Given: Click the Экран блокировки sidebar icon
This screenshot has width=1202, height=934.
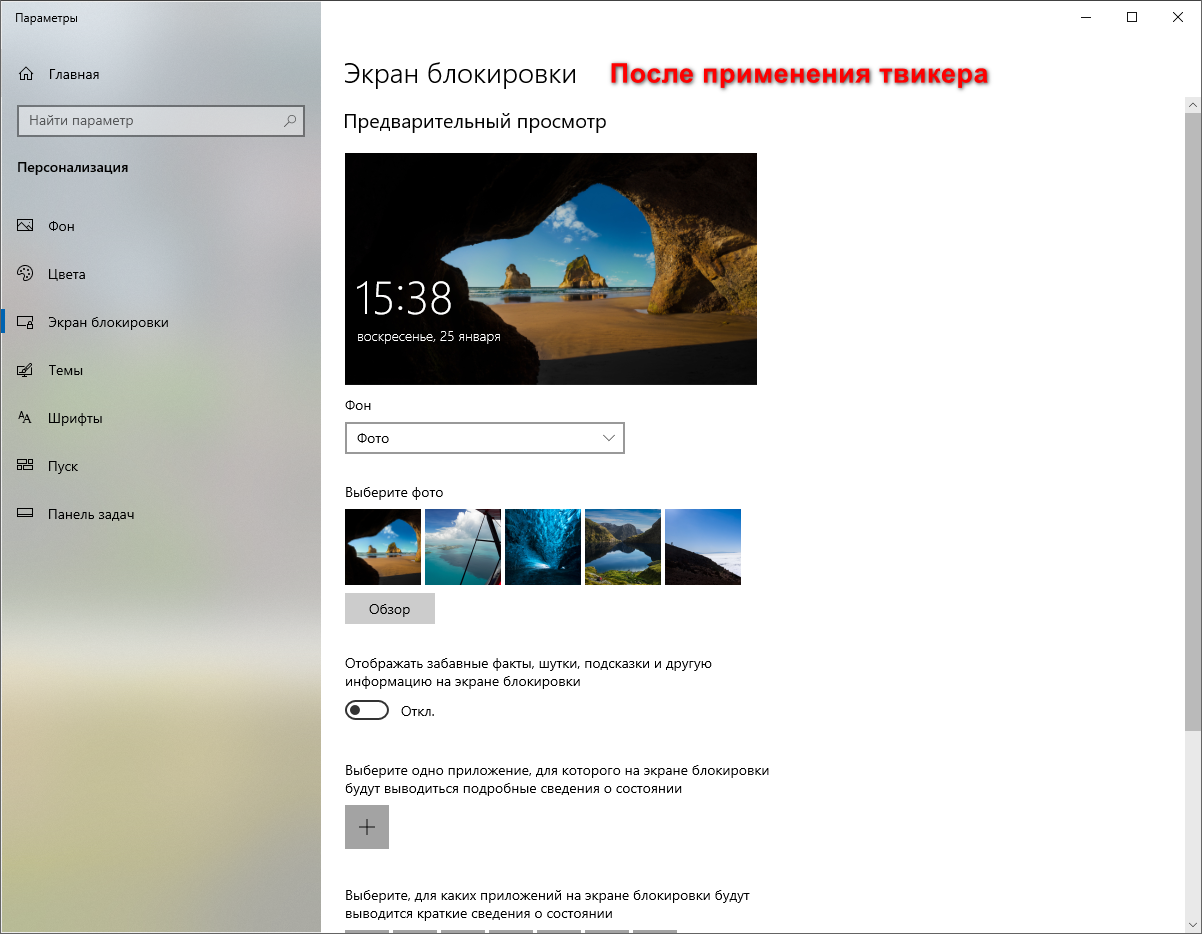Looking at the screenshot, I should tap(26, 322).
